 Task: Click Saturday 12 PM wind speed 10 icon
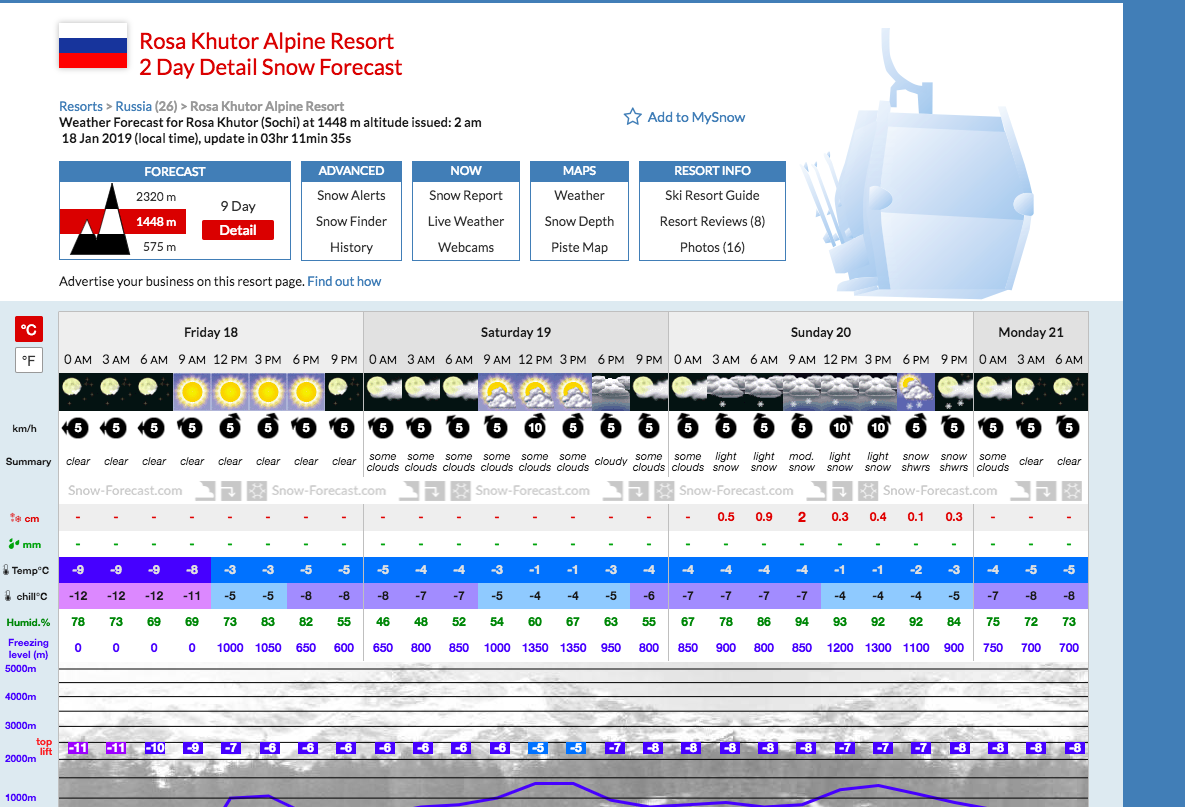coord(535,427)
